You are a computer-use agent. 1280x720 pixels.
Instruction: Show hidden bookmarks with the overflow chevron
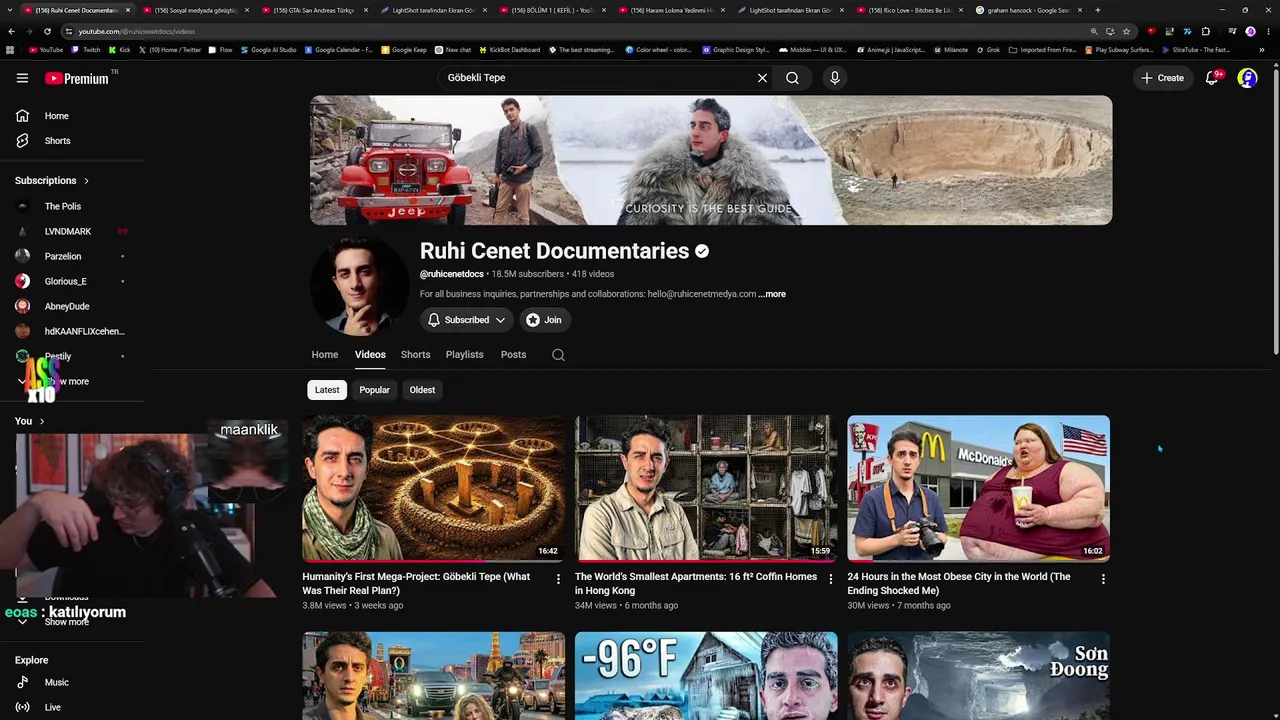1261,50
